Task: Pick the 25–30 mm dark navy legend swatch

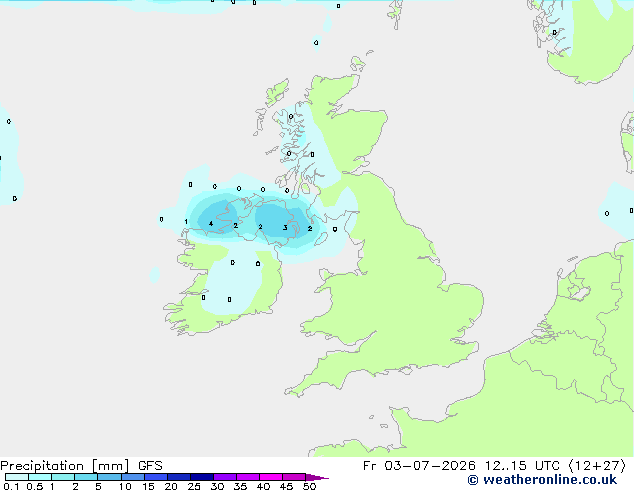Action: (x=201, y=477)
